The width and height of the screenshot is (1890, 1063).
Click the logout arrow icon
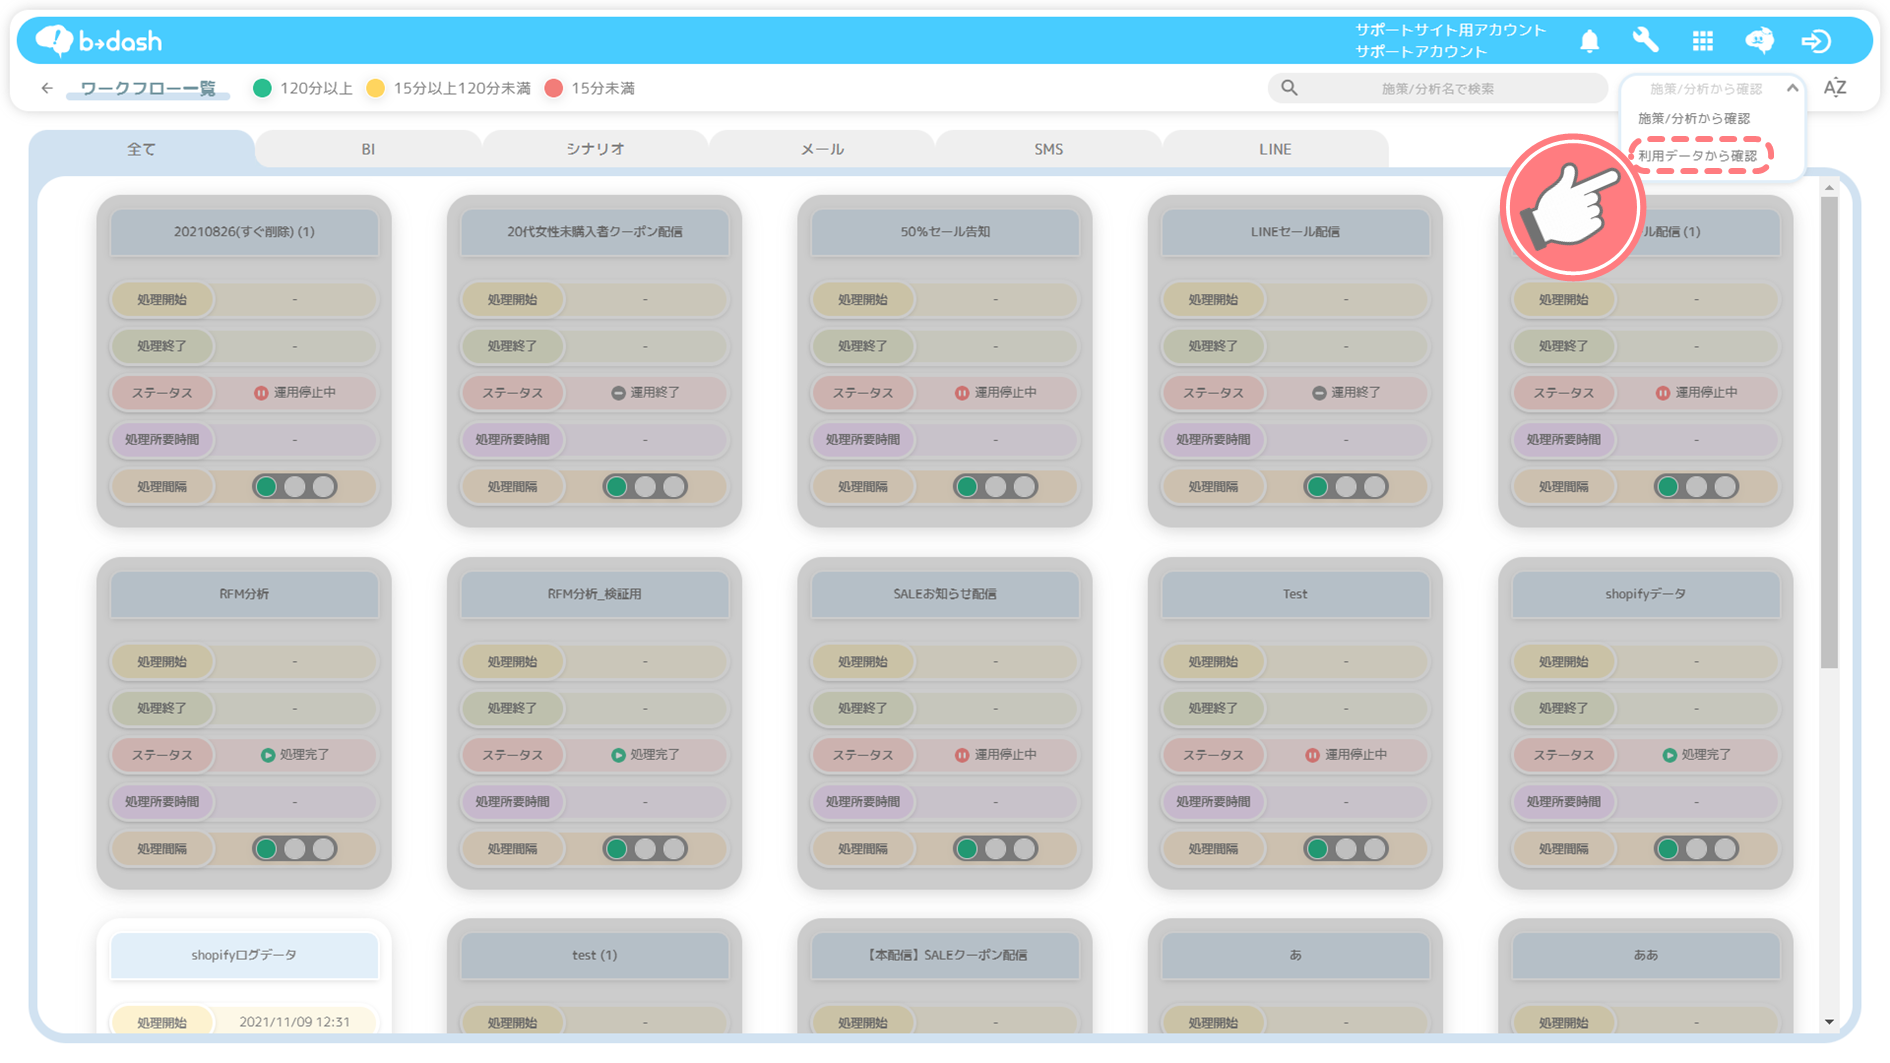pyautogui.click(x=1816, y=41)
